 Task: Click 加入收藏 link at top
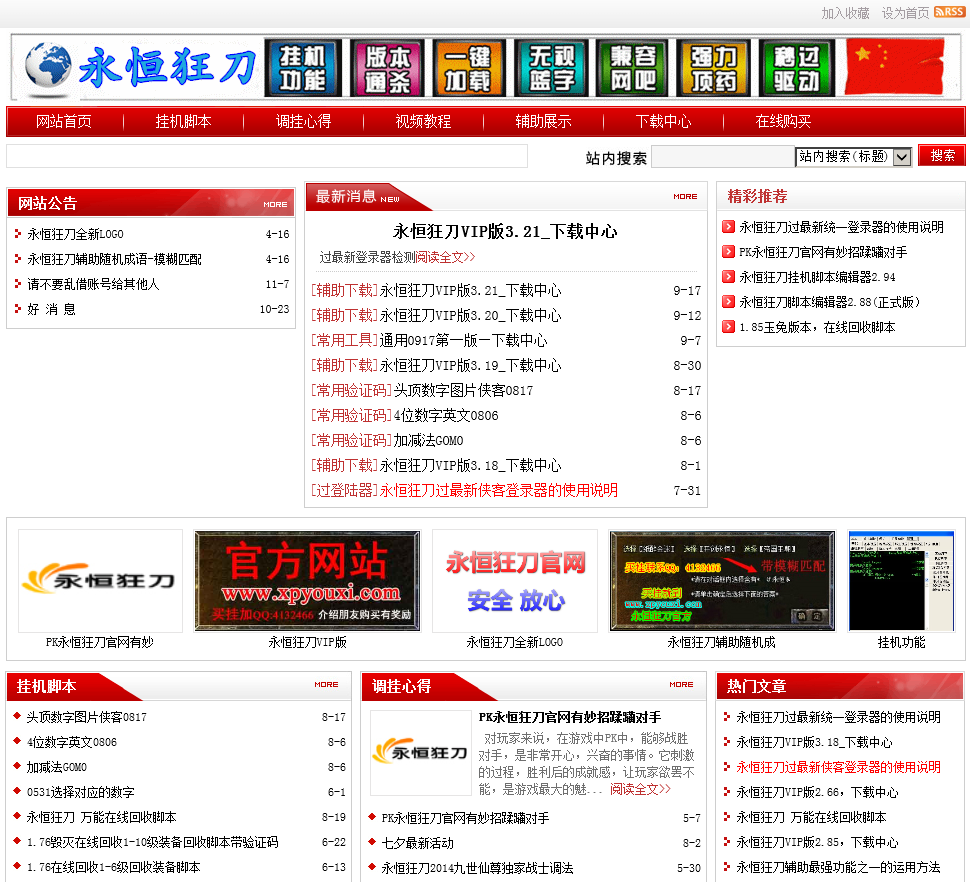[845, 13]
